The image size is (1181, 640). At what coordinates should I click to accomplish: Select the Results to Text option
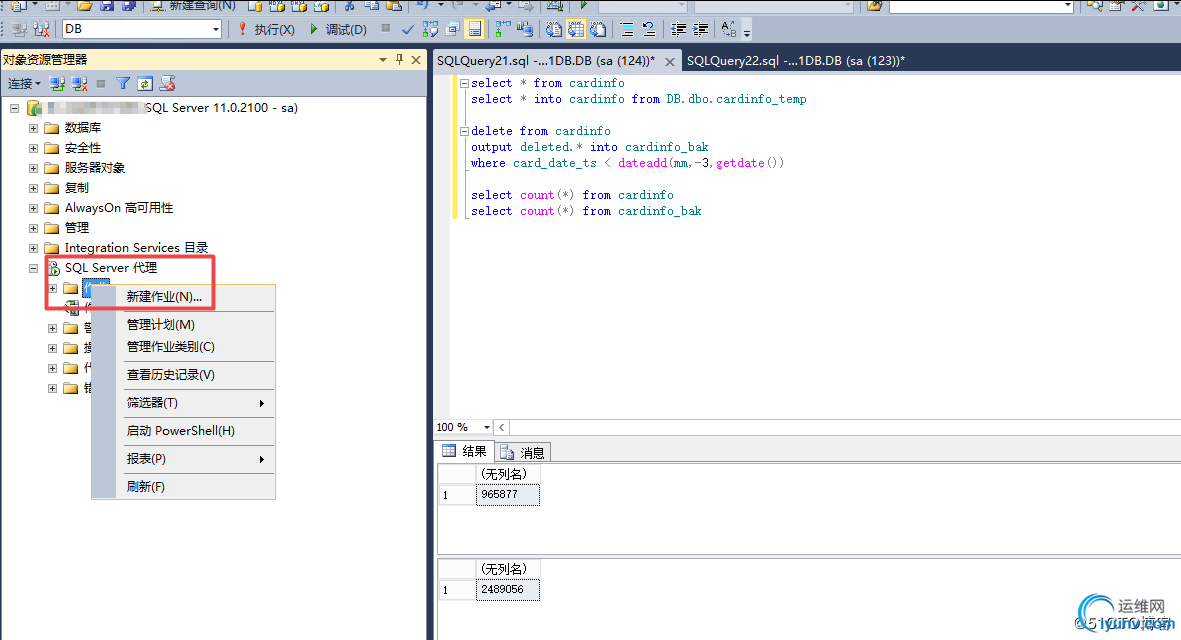(x=554, y=29)
